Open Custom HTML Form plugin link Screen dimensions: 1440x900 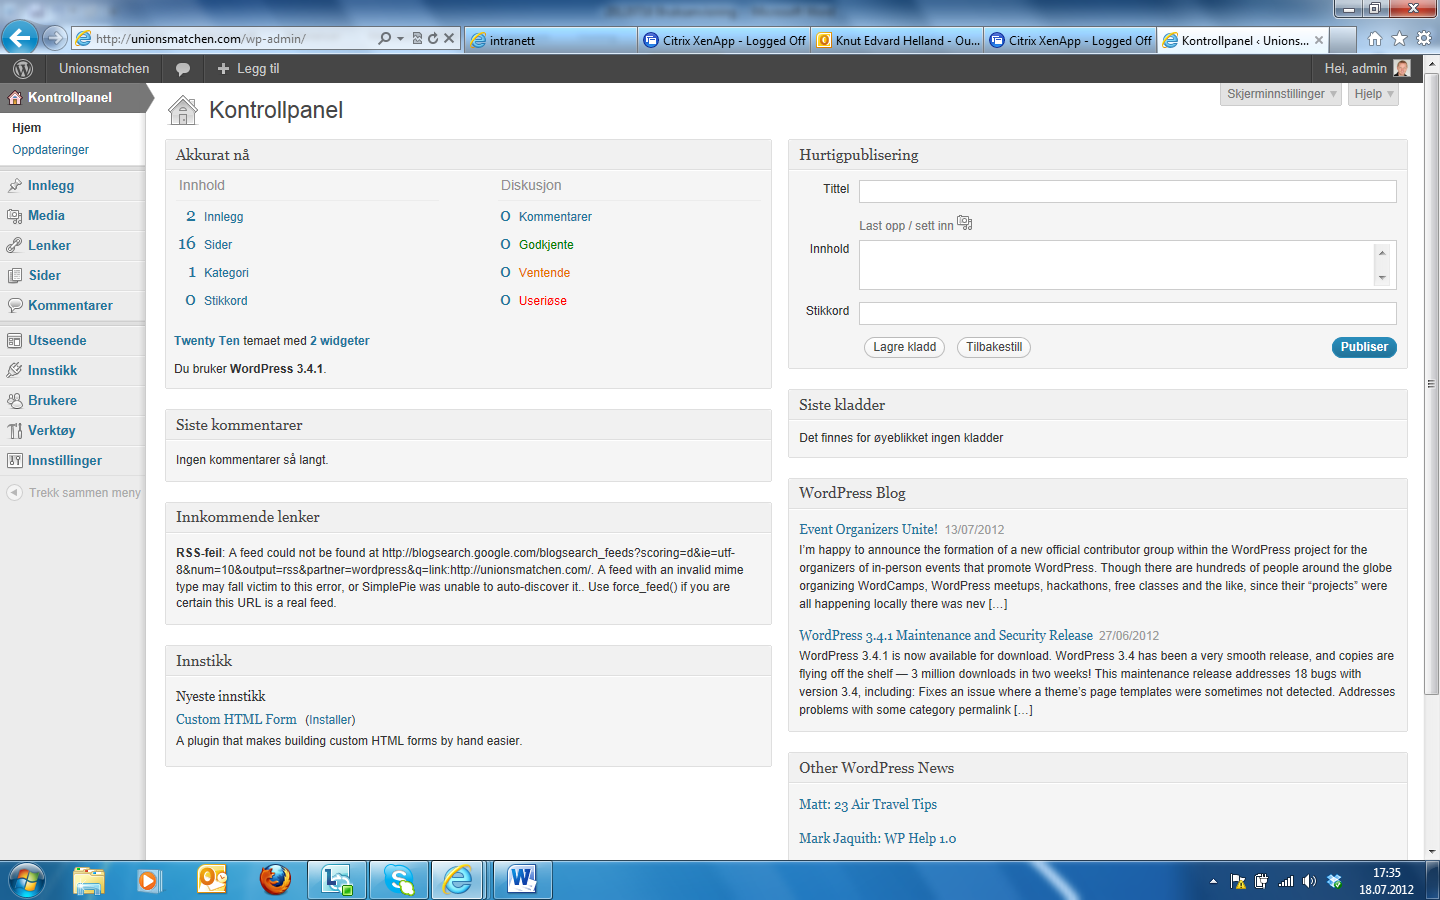[236, 719]
